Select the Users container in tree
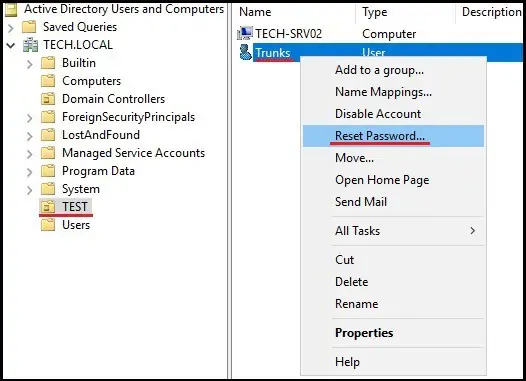The image size is (526, 381). pos(76,225)
